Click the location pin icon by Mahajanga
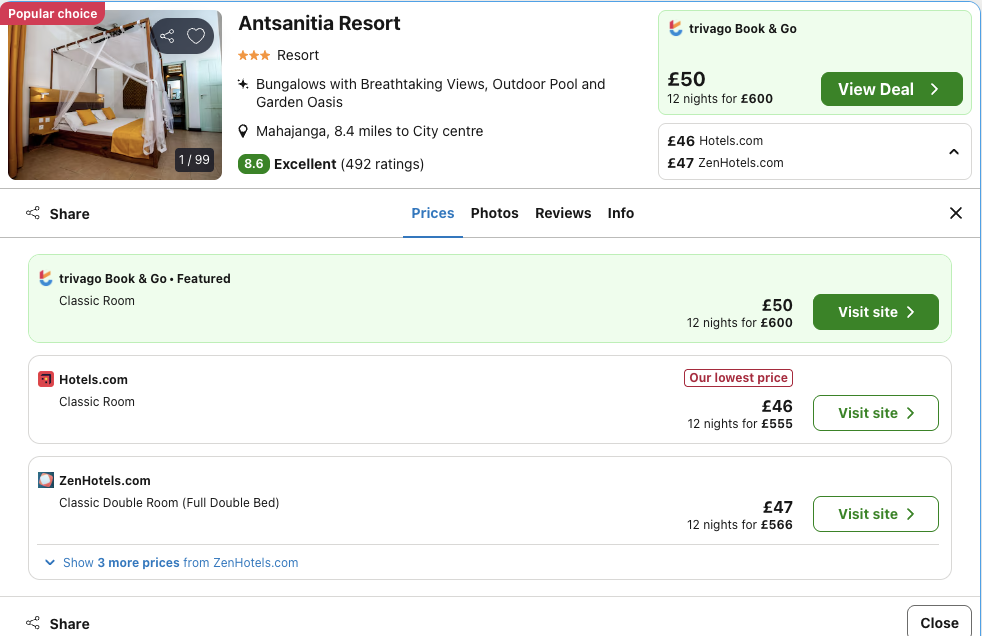 [x=243, y=132]
